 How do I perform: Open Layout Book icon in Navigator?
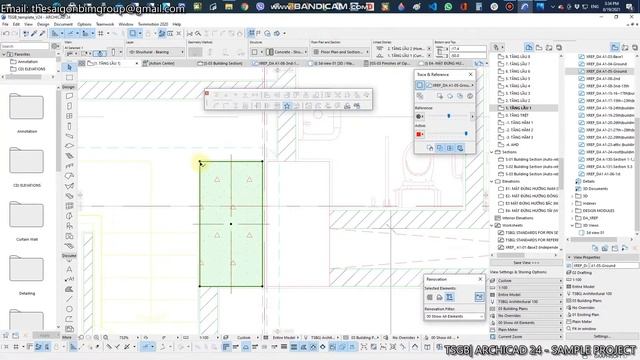[x=549, y=48]
